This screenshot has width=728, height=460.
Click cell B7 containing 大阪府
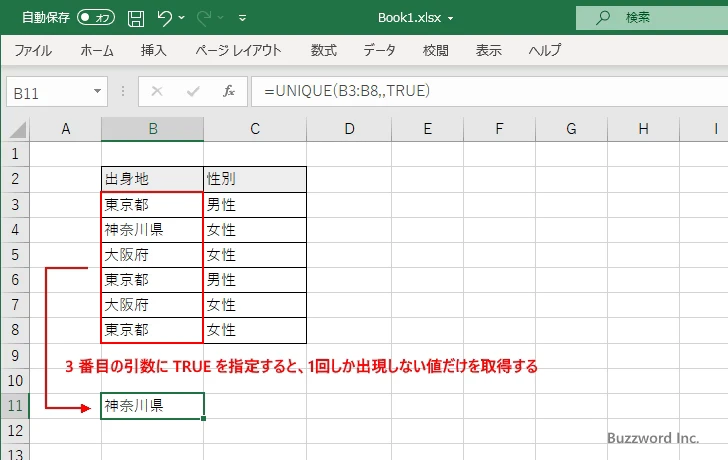click(152, 305)
